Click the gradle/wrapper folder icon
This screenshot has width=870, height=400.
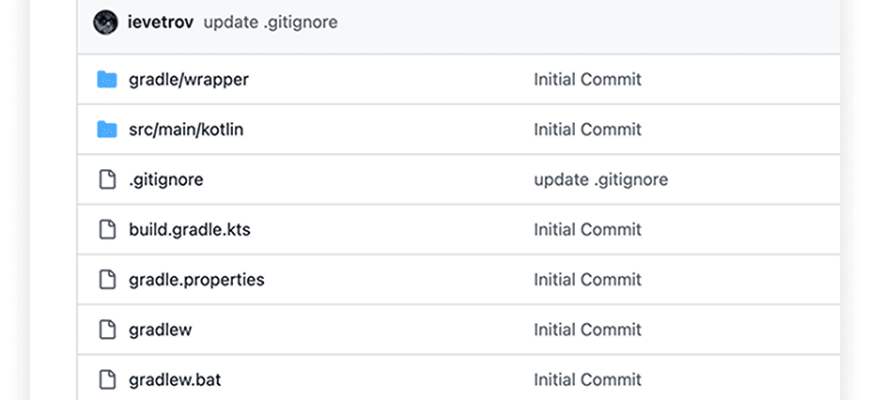[x=107, y=80]
